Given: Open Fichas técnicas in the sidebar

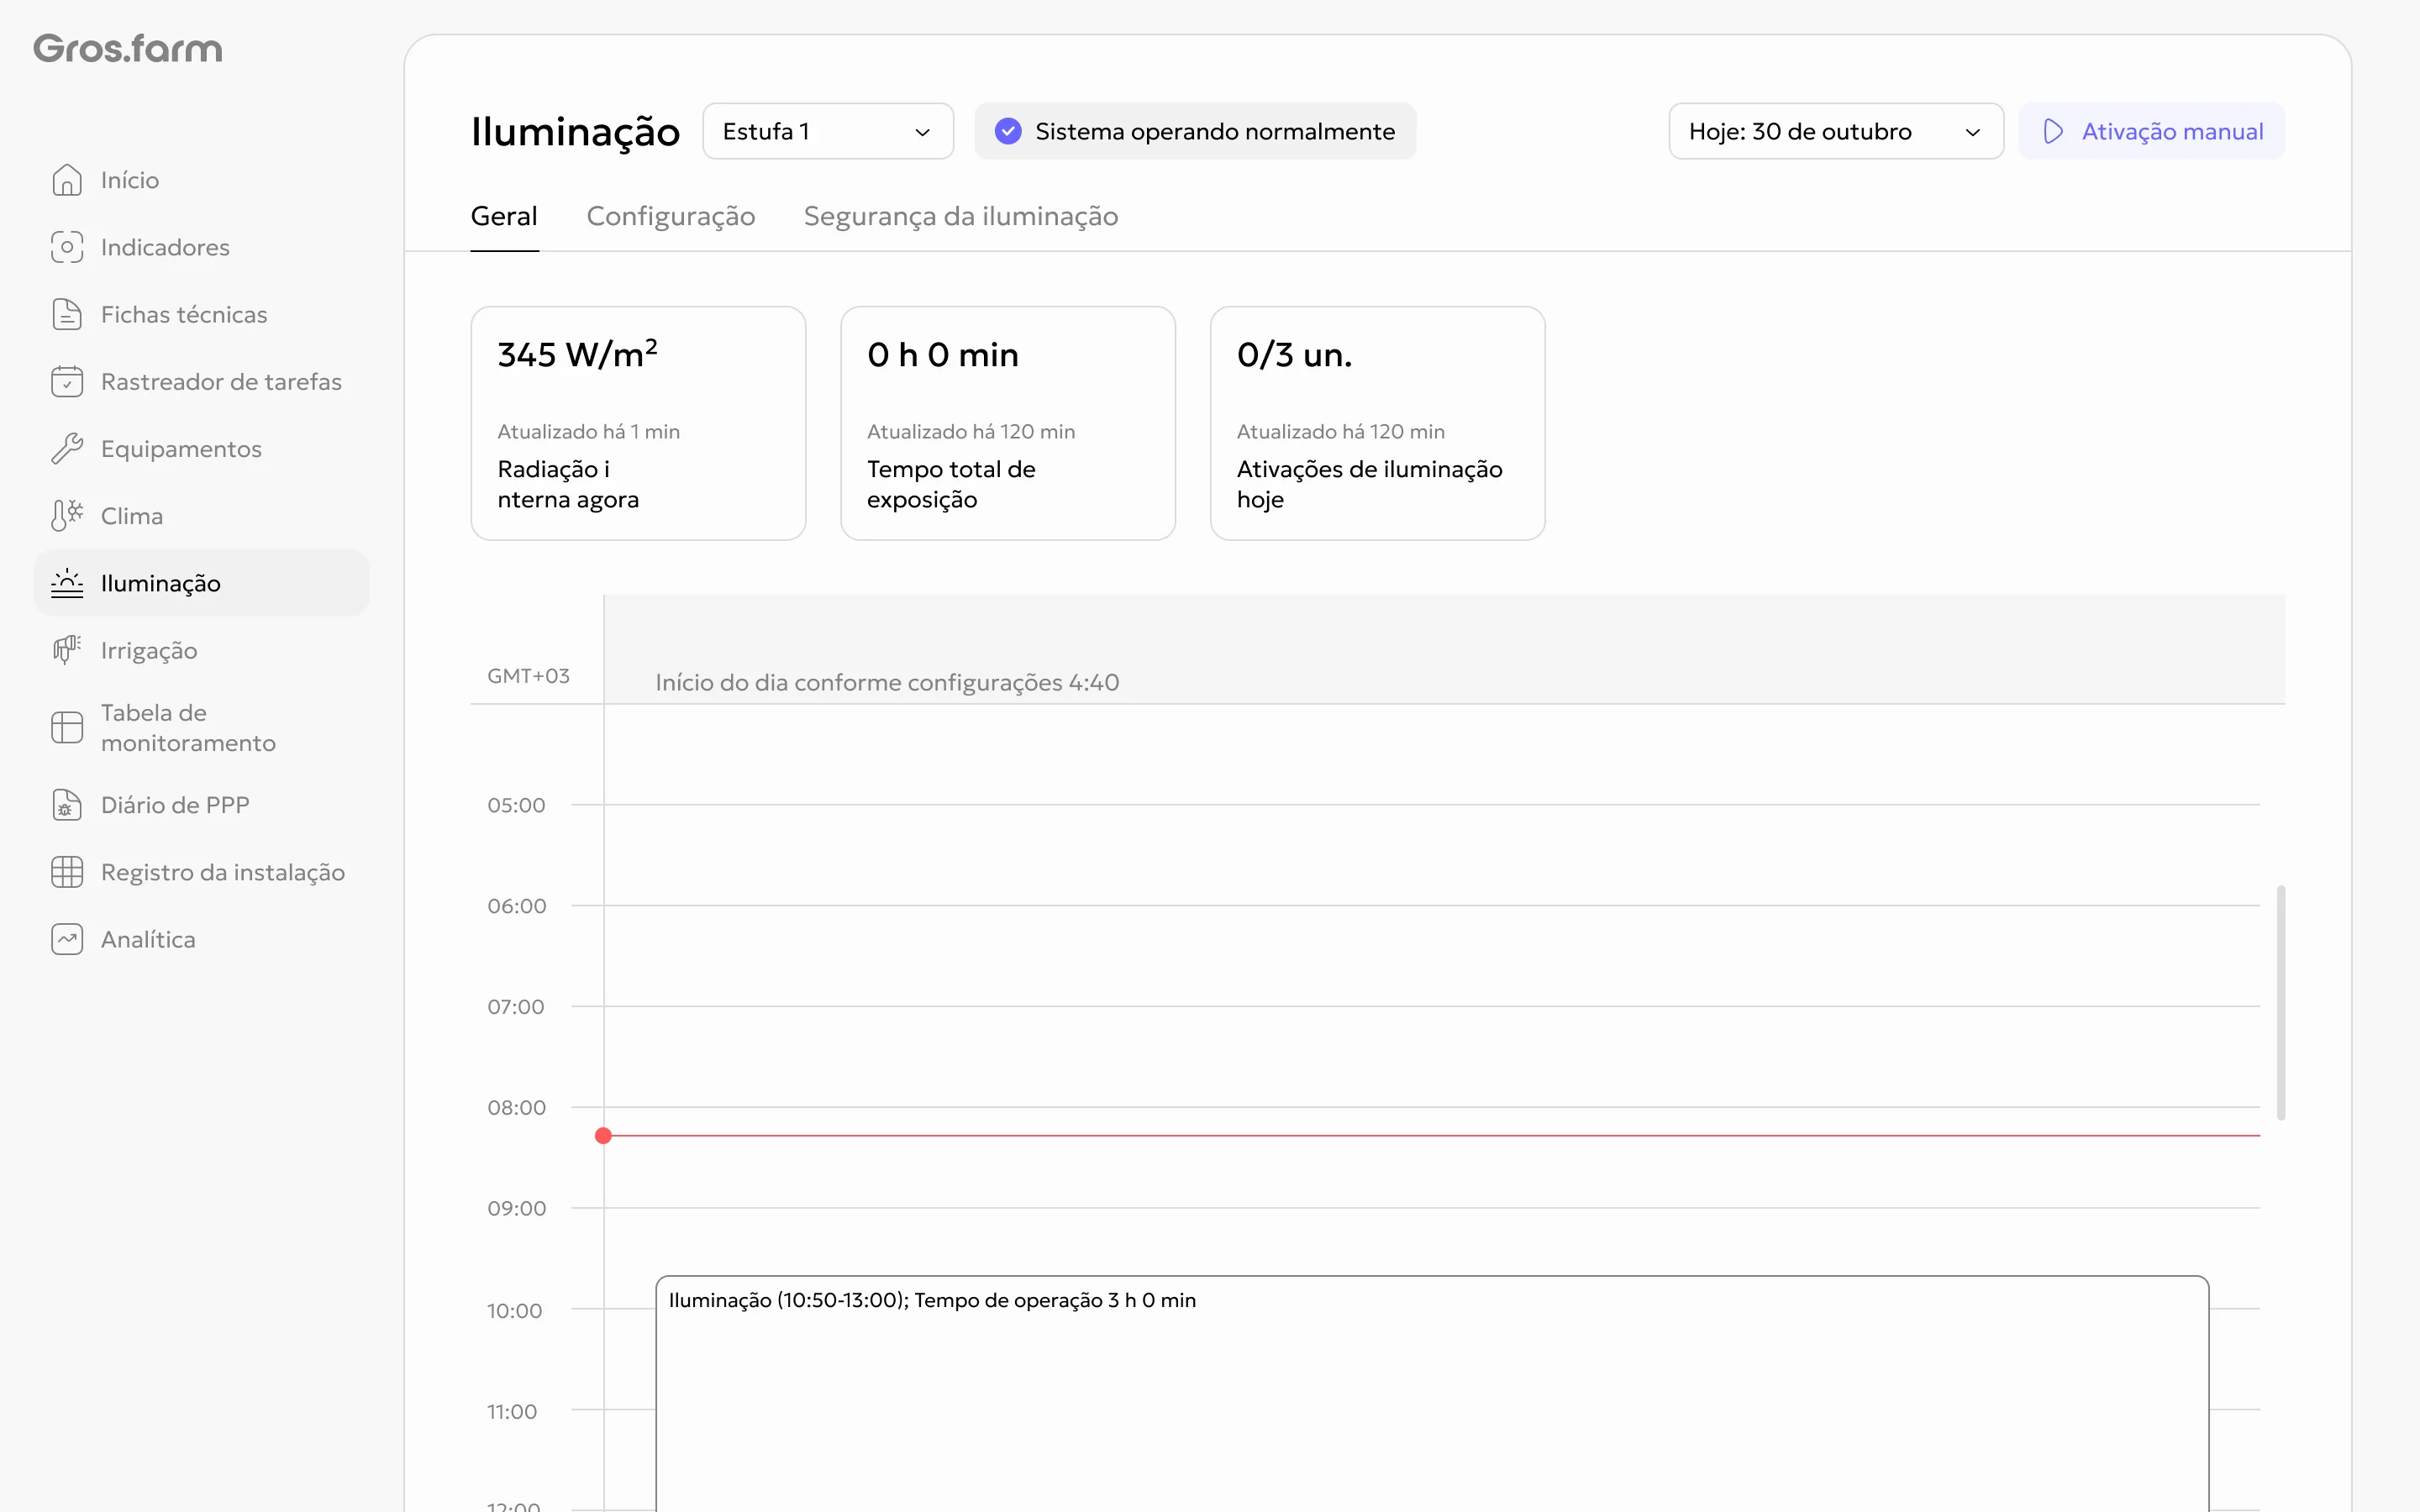Looking at the screenshot, I should point(202,314).
